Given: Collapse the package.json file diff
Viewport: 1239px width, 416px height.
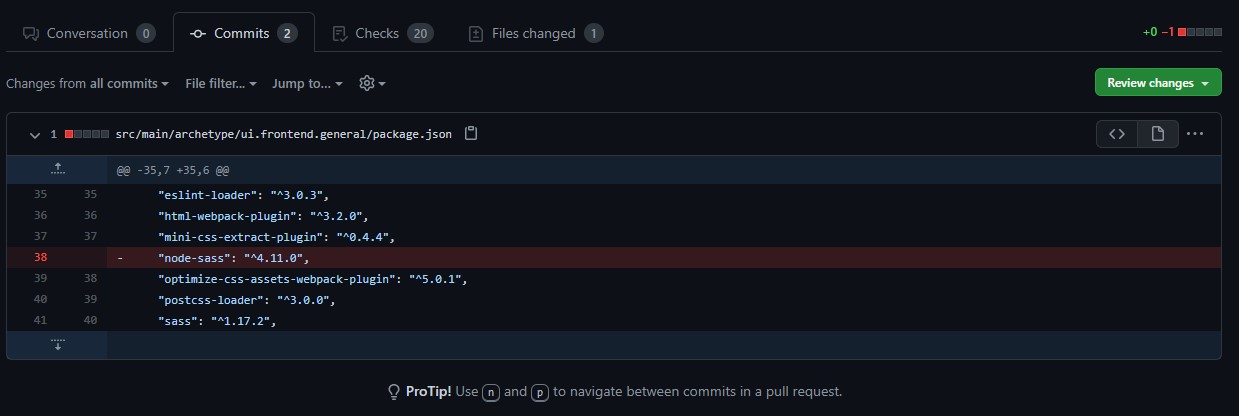Looking at the screenshot, I should [x=35, y=133].
